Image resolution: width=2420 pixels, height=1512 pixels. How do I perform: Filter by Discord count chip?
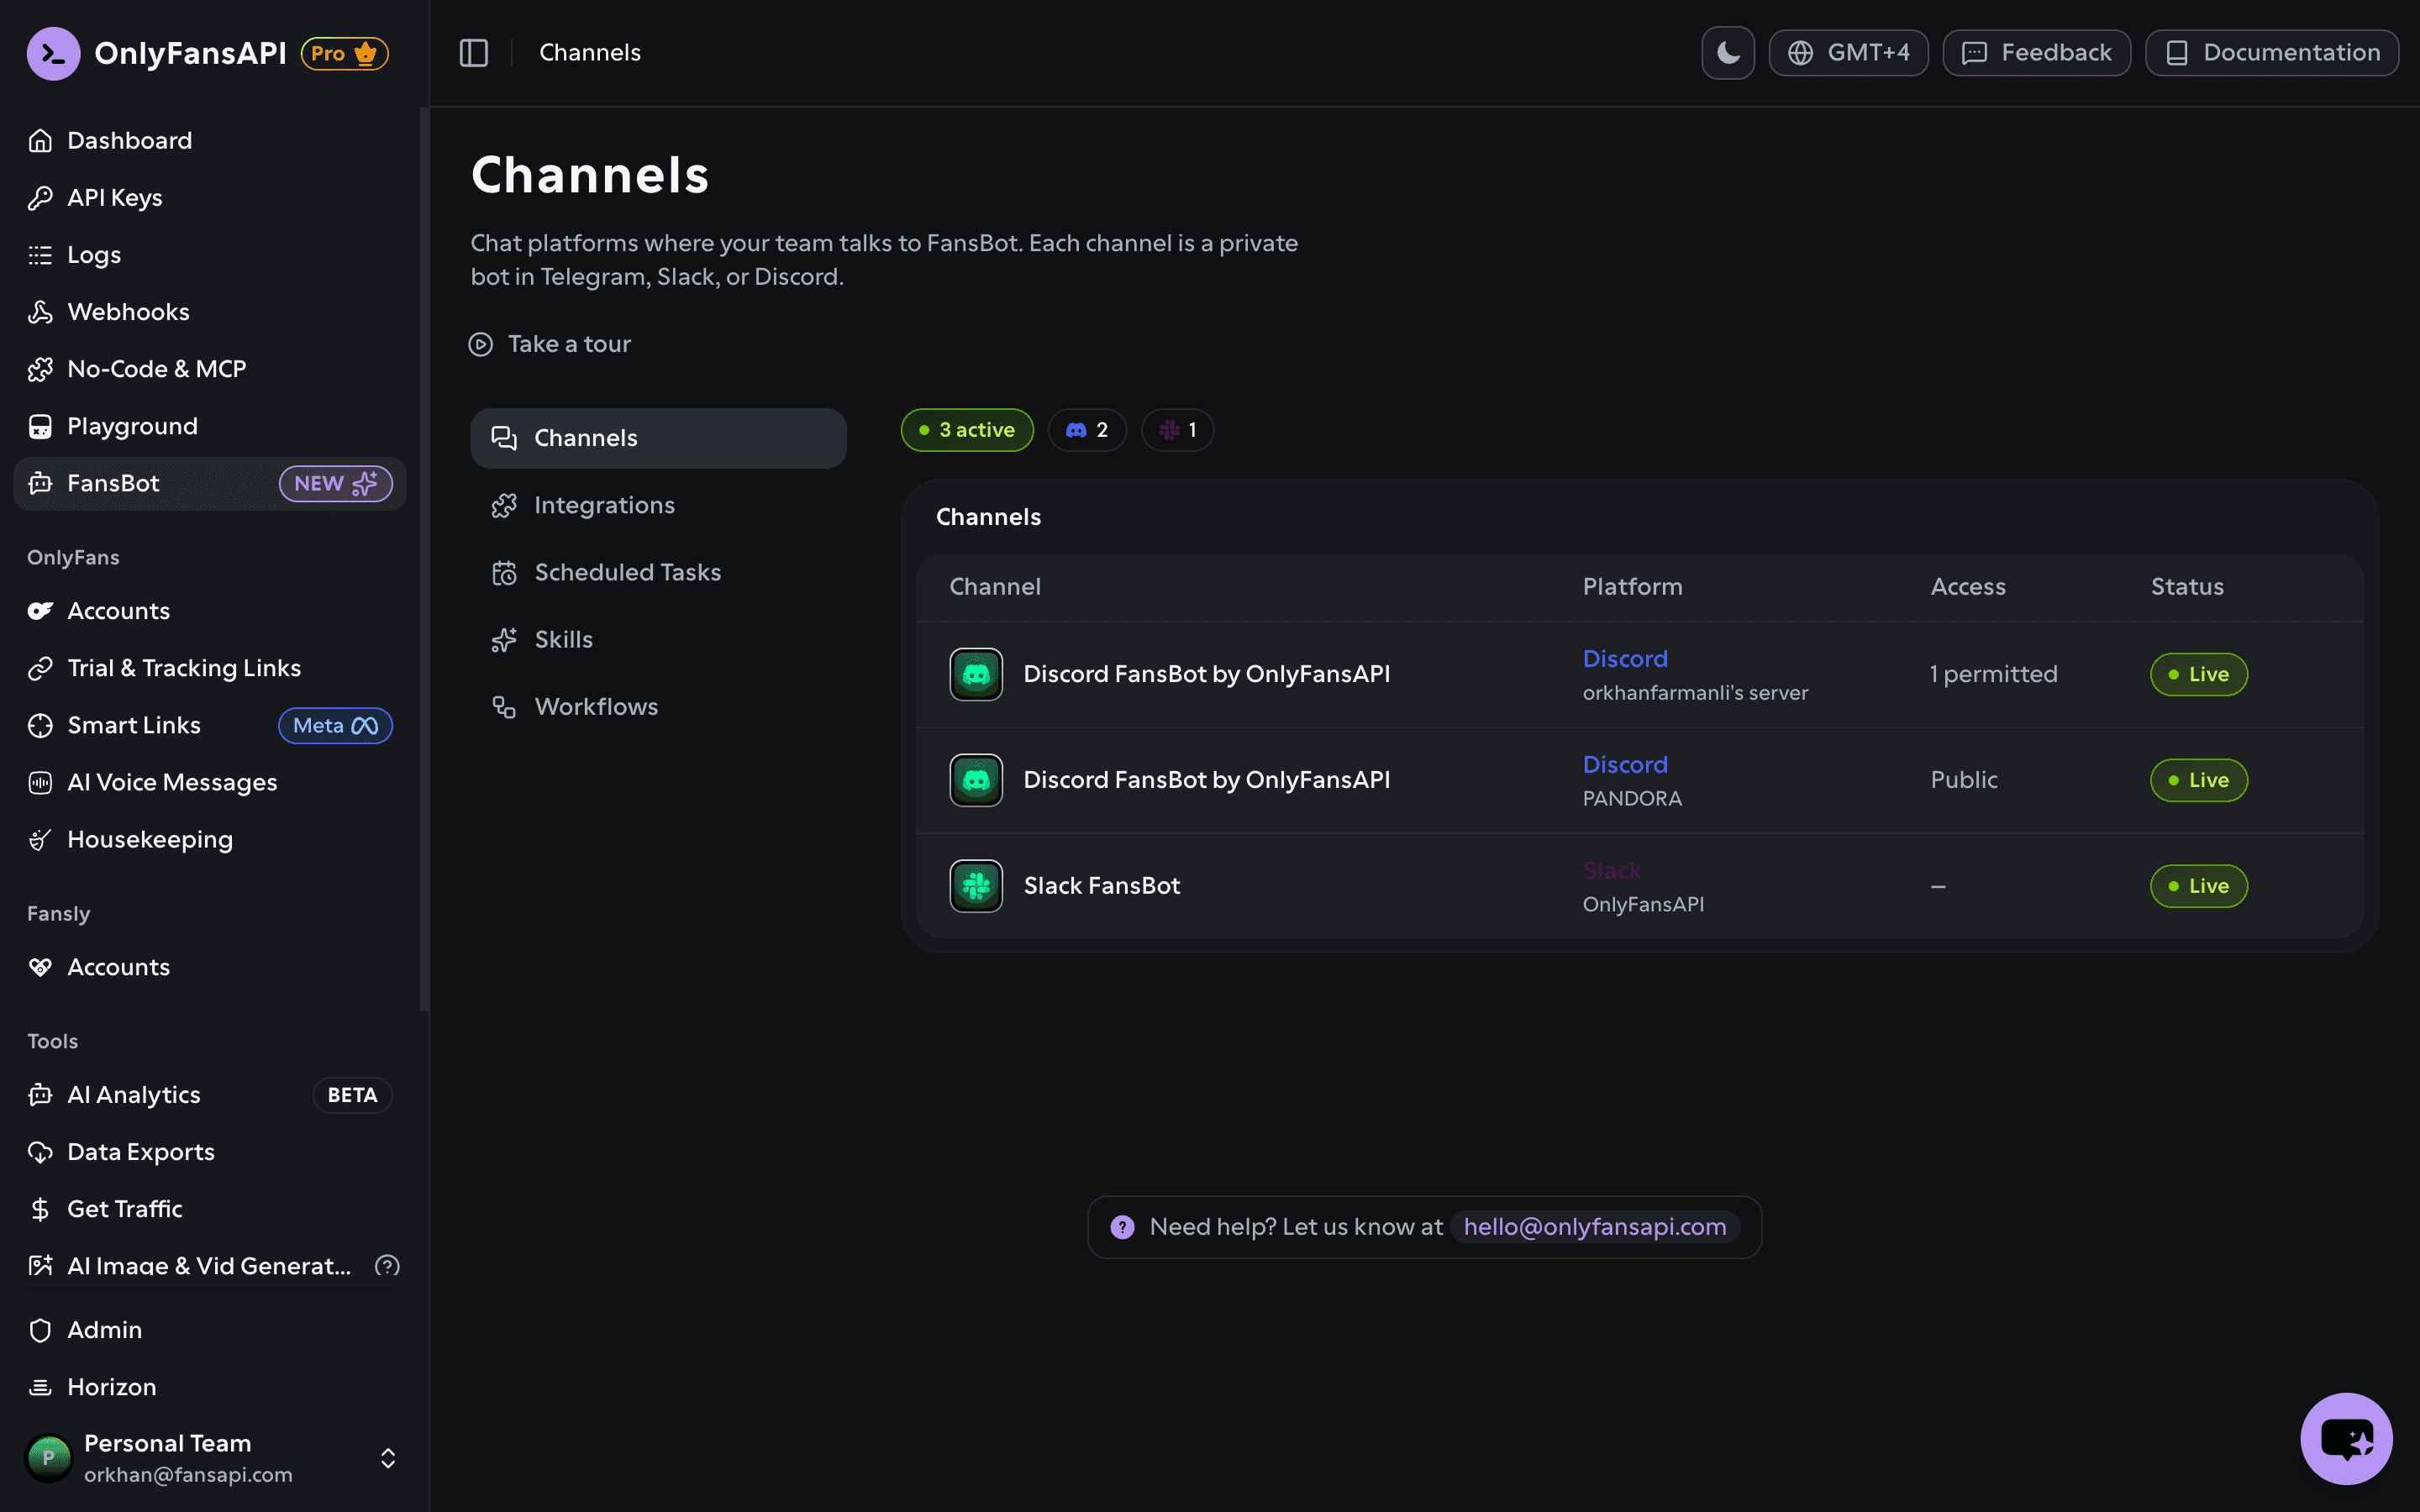click(1087, 430)
